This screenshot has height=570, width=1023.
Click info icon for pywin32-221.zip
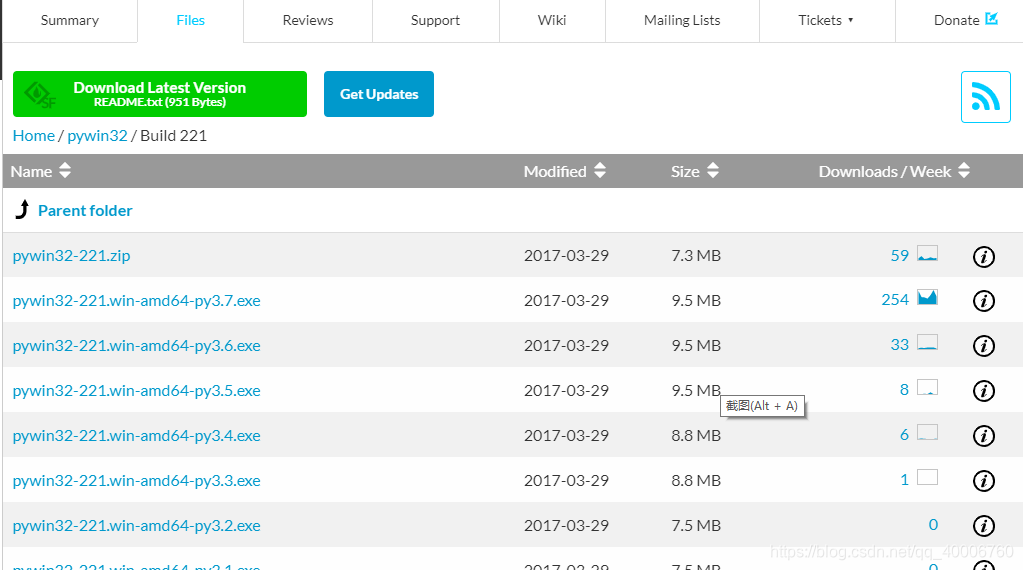983,256
